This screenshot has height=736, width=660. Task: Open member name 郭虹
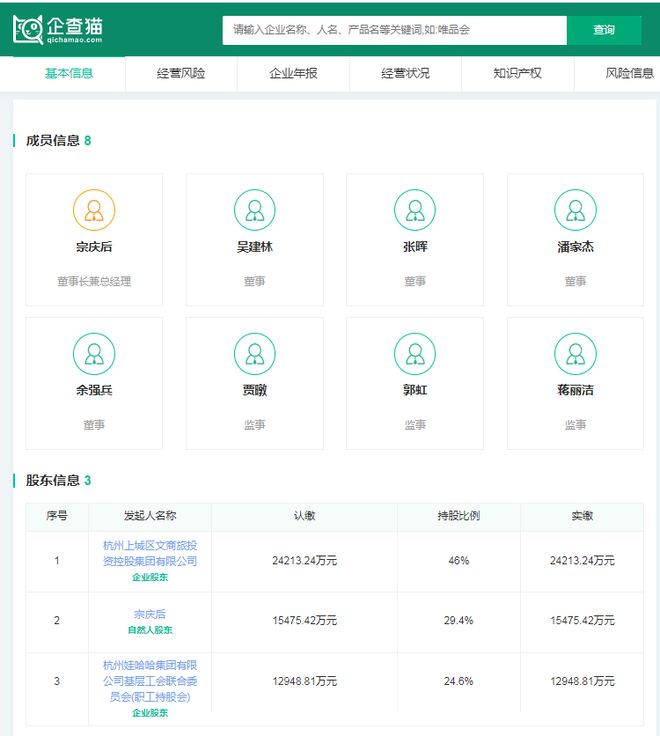pos(415,390)
